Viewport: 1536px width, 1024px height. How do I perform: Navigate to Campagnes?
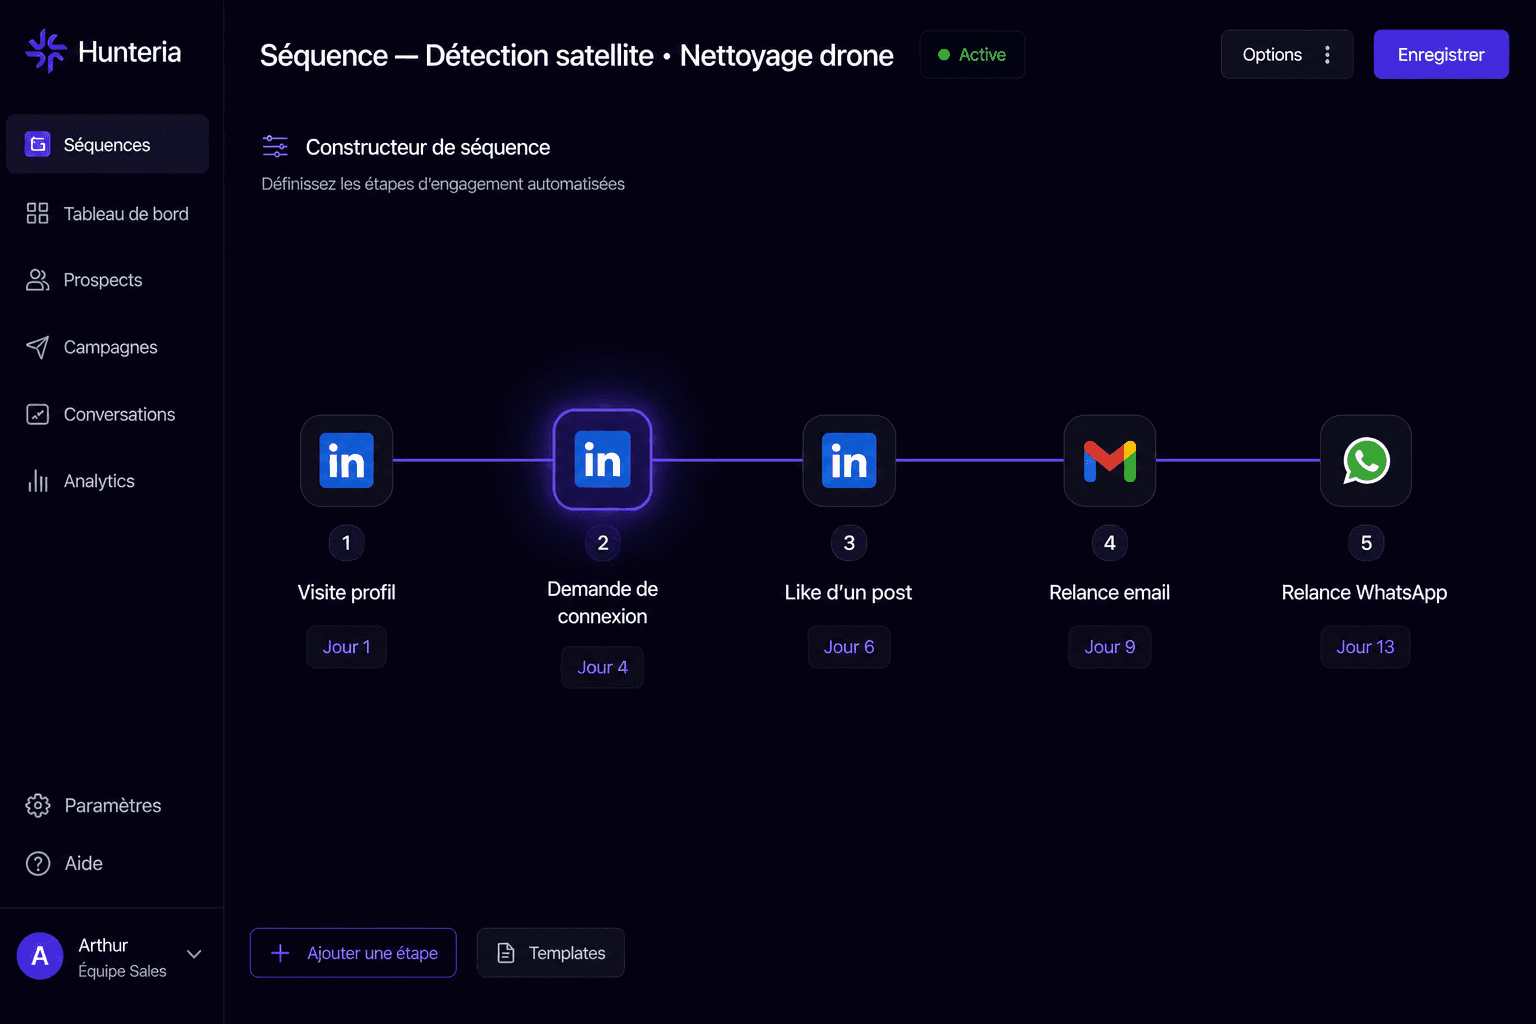pos(107,347)
